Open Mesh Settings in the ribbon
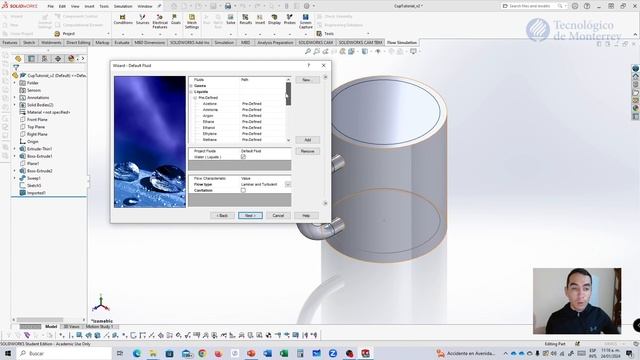Viewport: 640px width, 360px height. click(x=192, y=21)
